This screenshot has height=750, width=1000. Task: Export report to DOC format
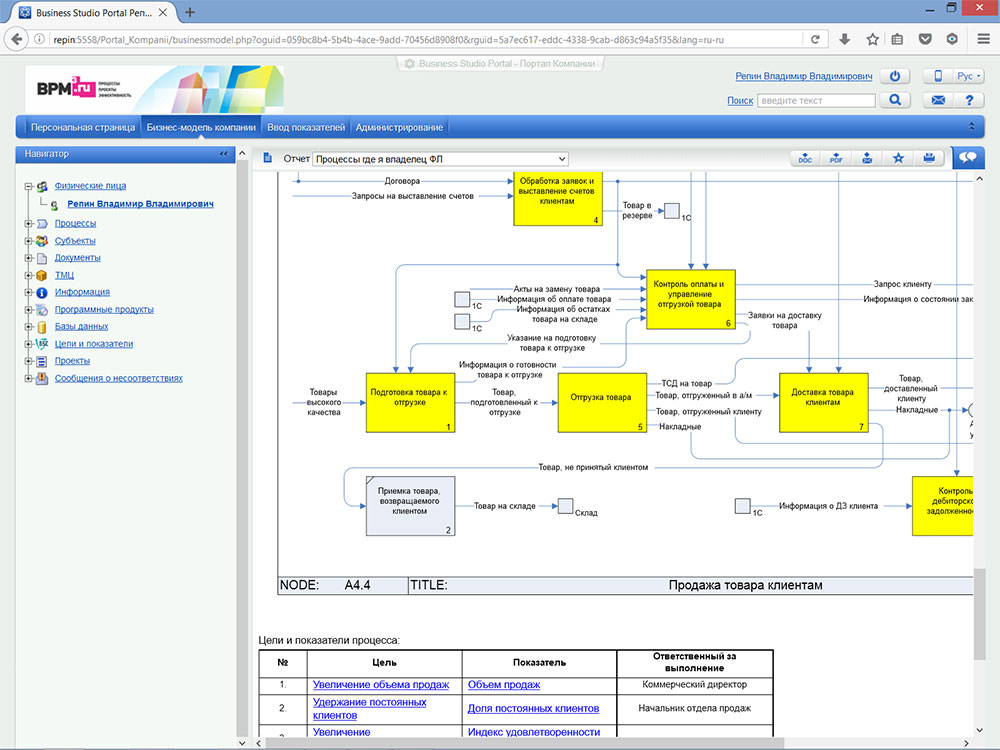pyautogui.click(x=805, y=158)
